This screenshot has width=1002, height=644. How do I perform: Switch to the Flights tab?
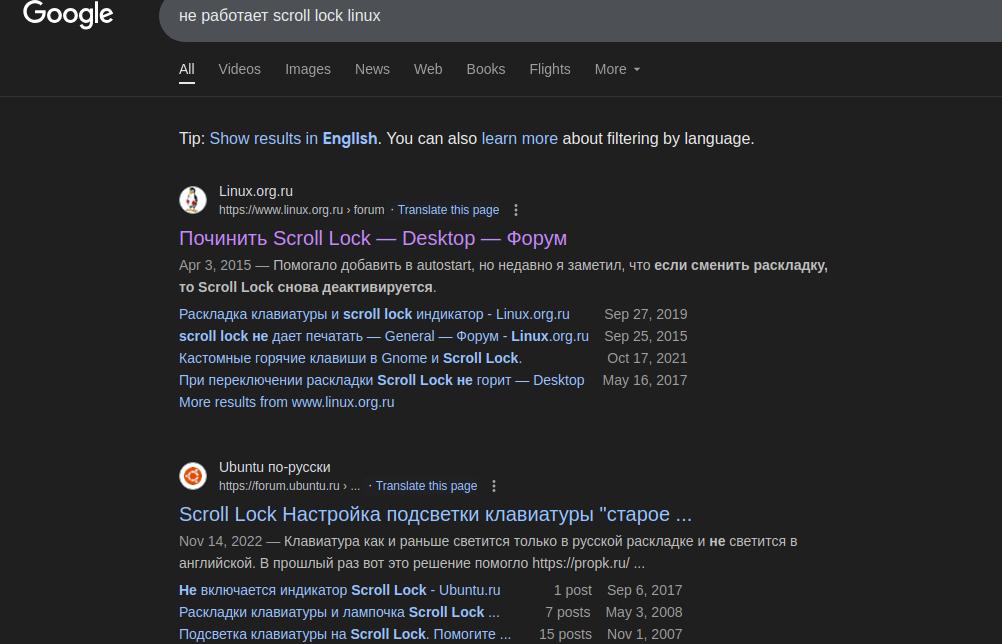point(550,69)
